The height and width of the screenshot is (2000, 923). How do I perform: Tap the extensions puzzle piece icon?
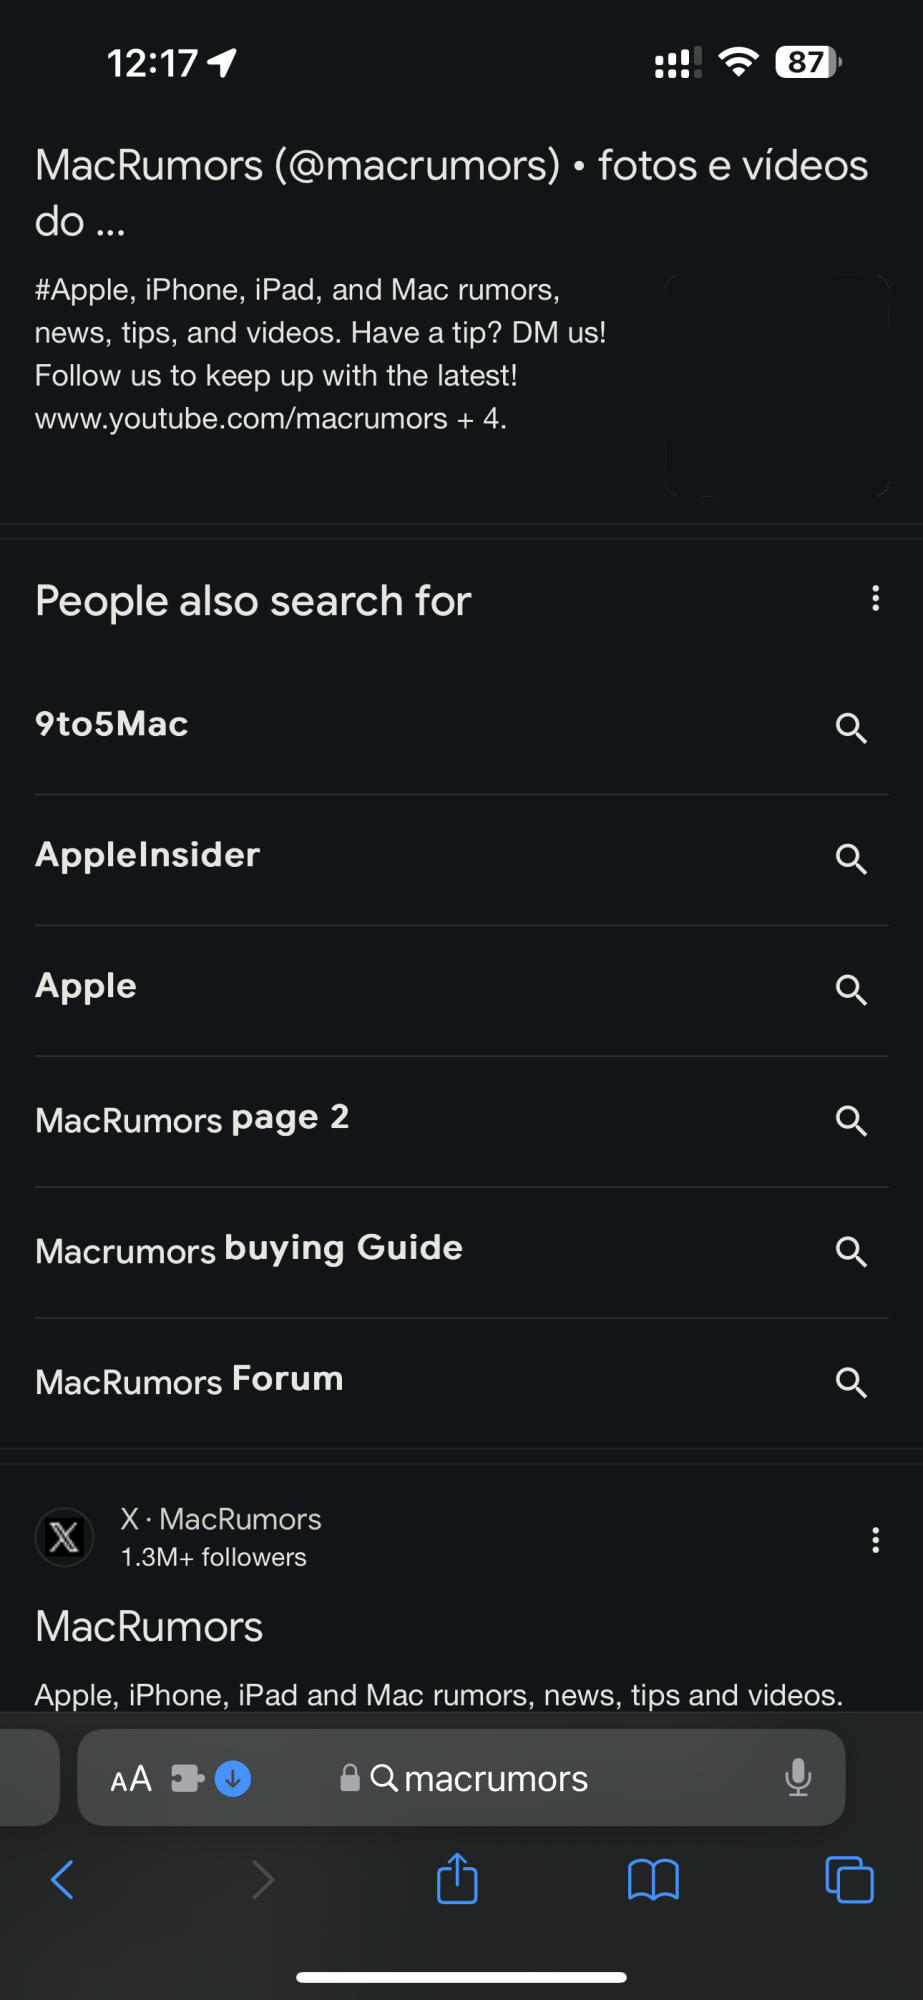[x=187, y=1778]
